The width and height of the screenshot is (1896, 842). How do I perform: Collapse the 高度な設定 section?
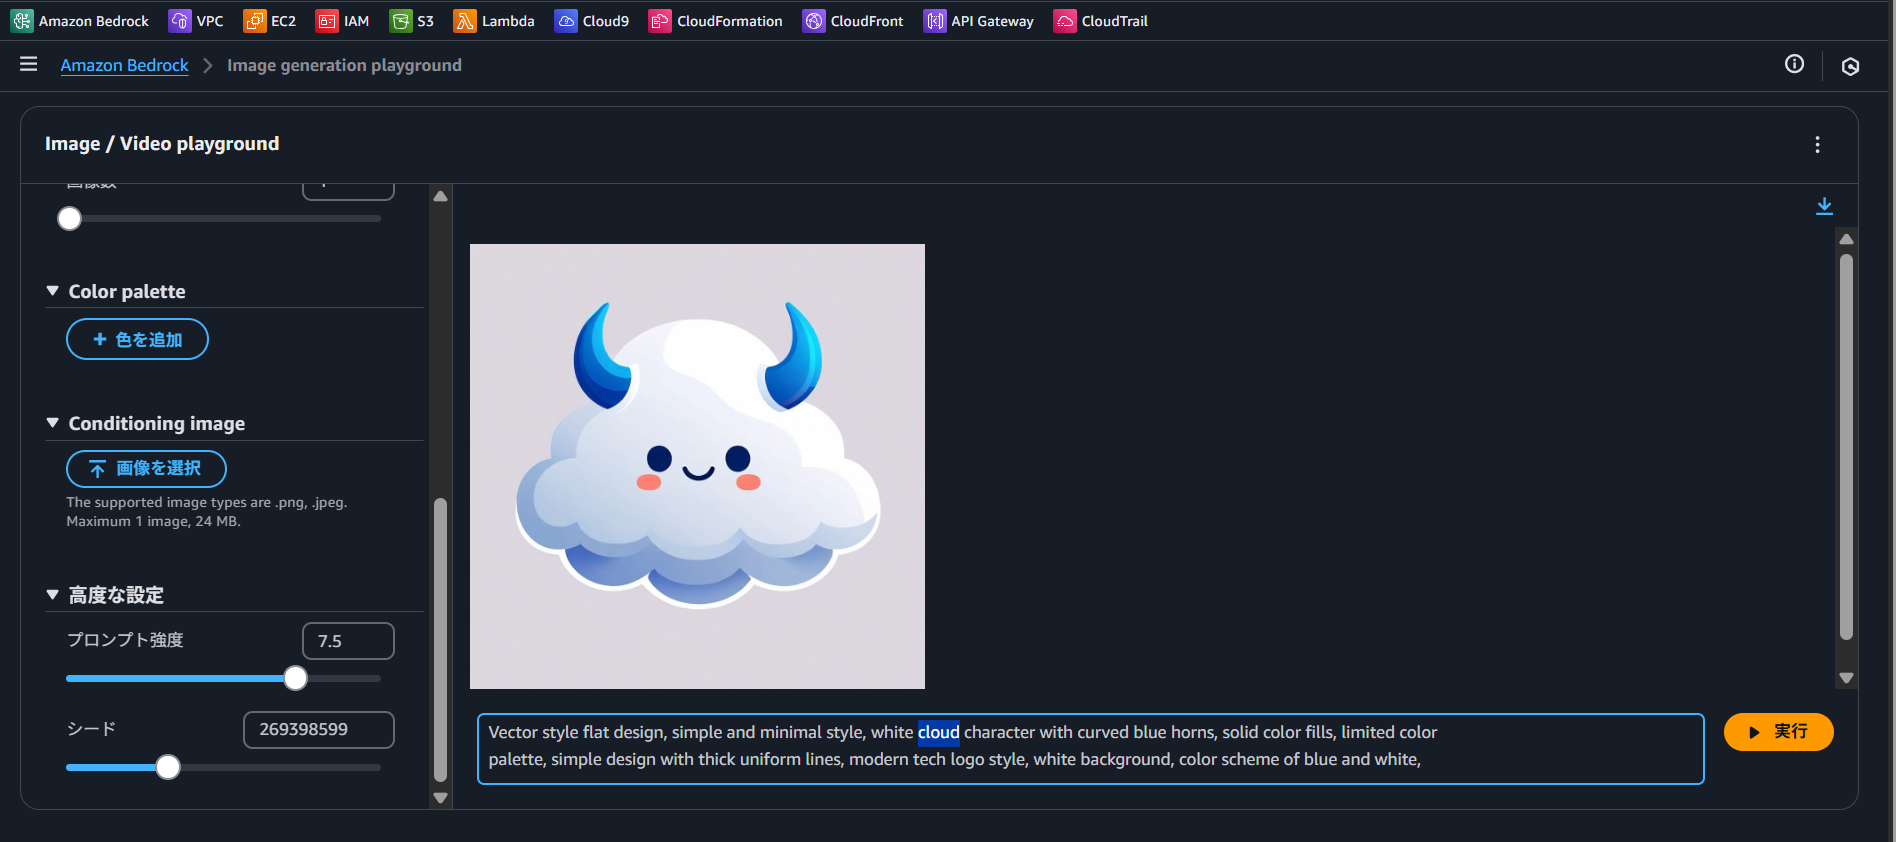53,595
